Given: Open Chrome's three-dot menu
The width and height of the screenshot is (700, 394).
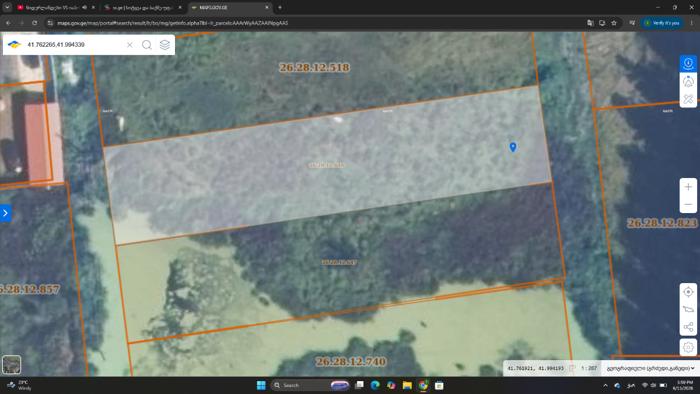Looking at the screenshot, I should 692,23.
